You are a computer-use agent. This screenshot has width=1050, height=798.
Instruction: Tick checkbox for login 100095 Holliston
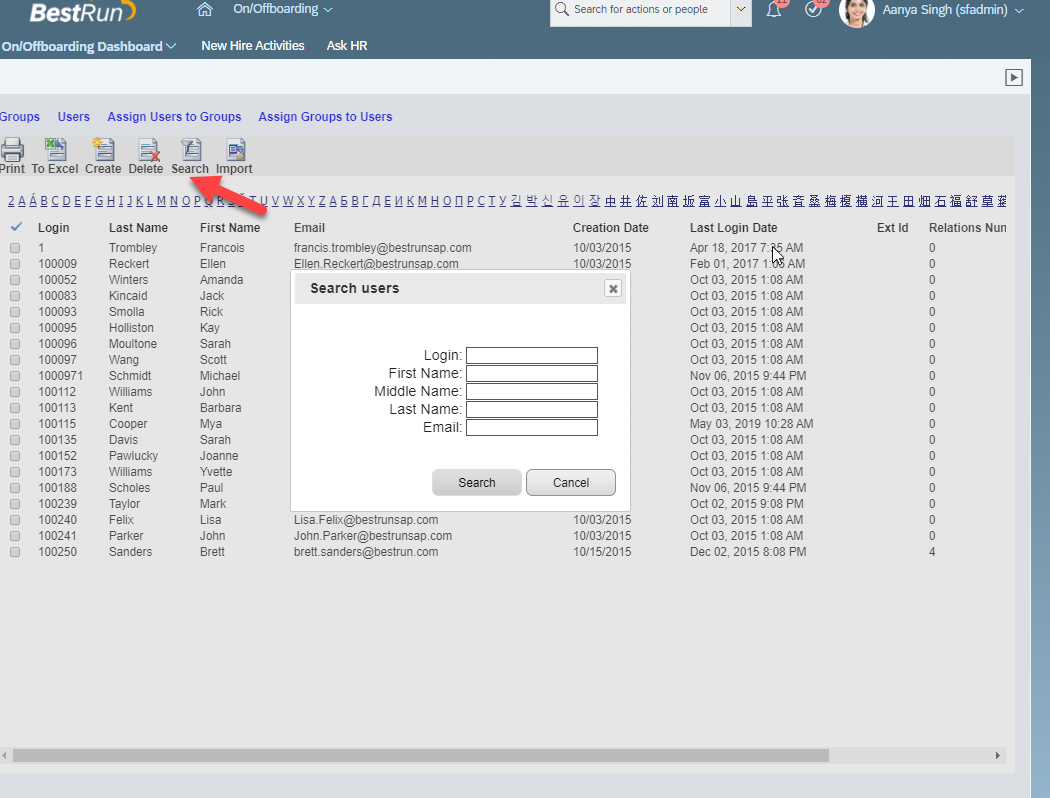click(x=15, y=328)
